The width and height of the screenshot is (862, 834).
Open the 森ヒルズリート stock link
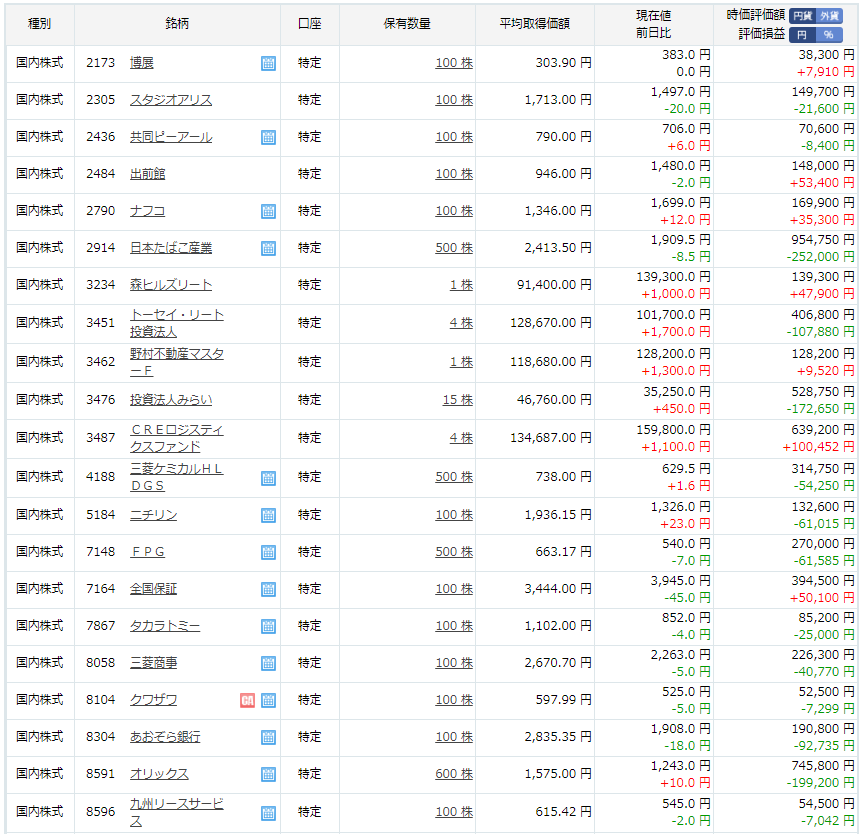point(171,285)
